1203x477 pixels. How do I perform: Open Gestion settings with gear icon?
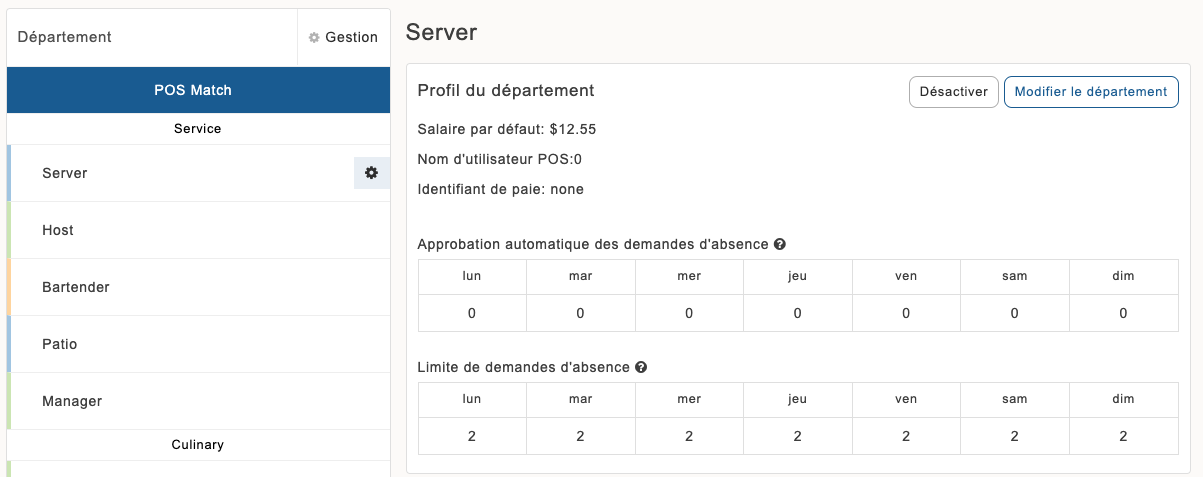click(343, 37)
